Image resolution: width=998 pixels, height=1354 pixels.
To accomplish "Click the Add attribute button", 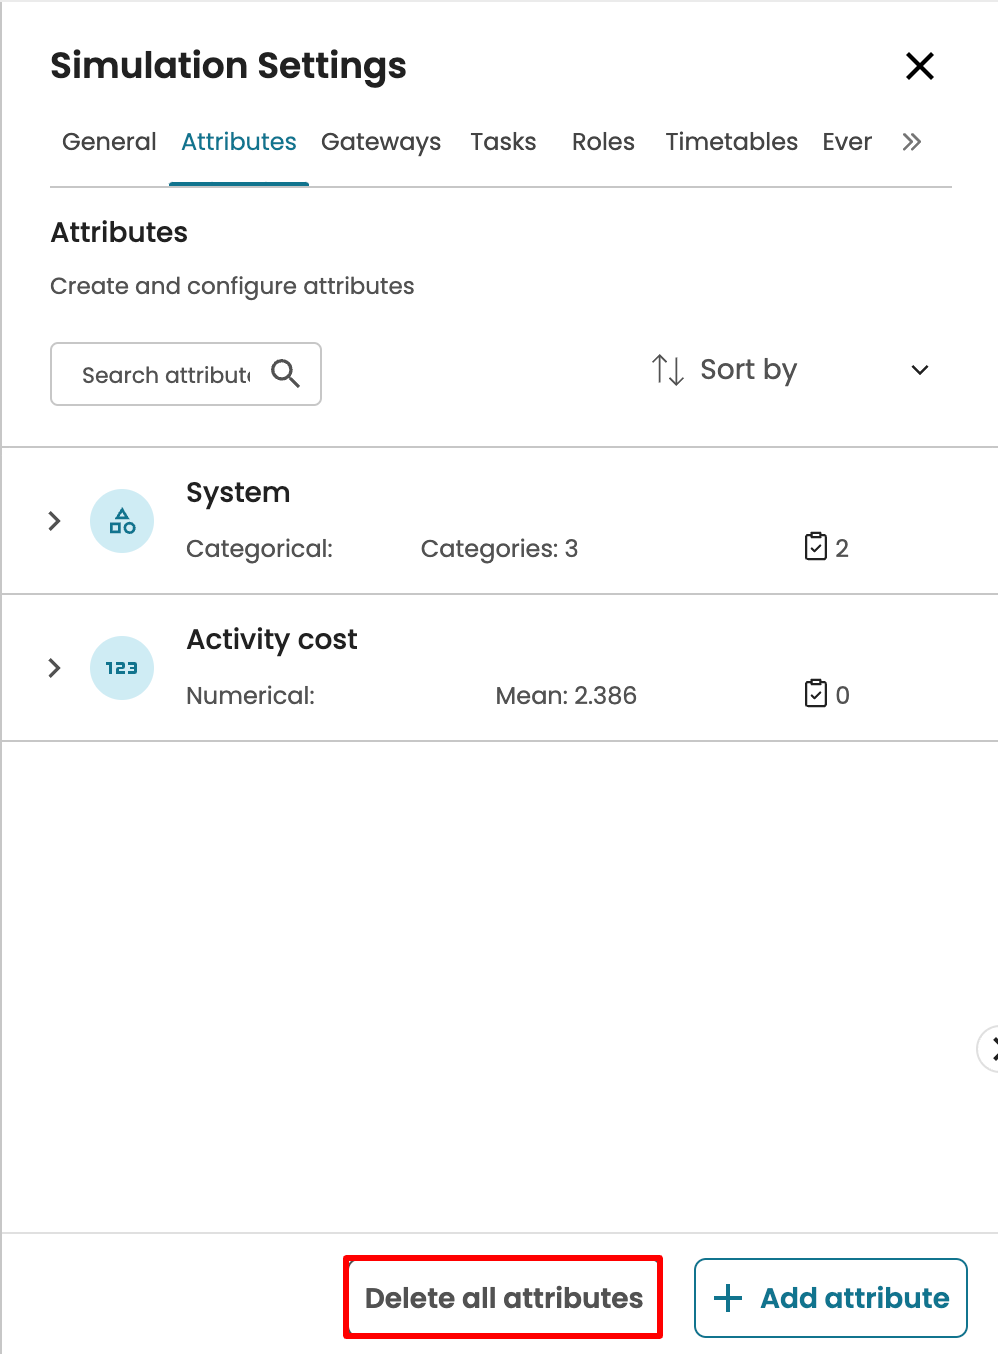I will pos(830,1297).
